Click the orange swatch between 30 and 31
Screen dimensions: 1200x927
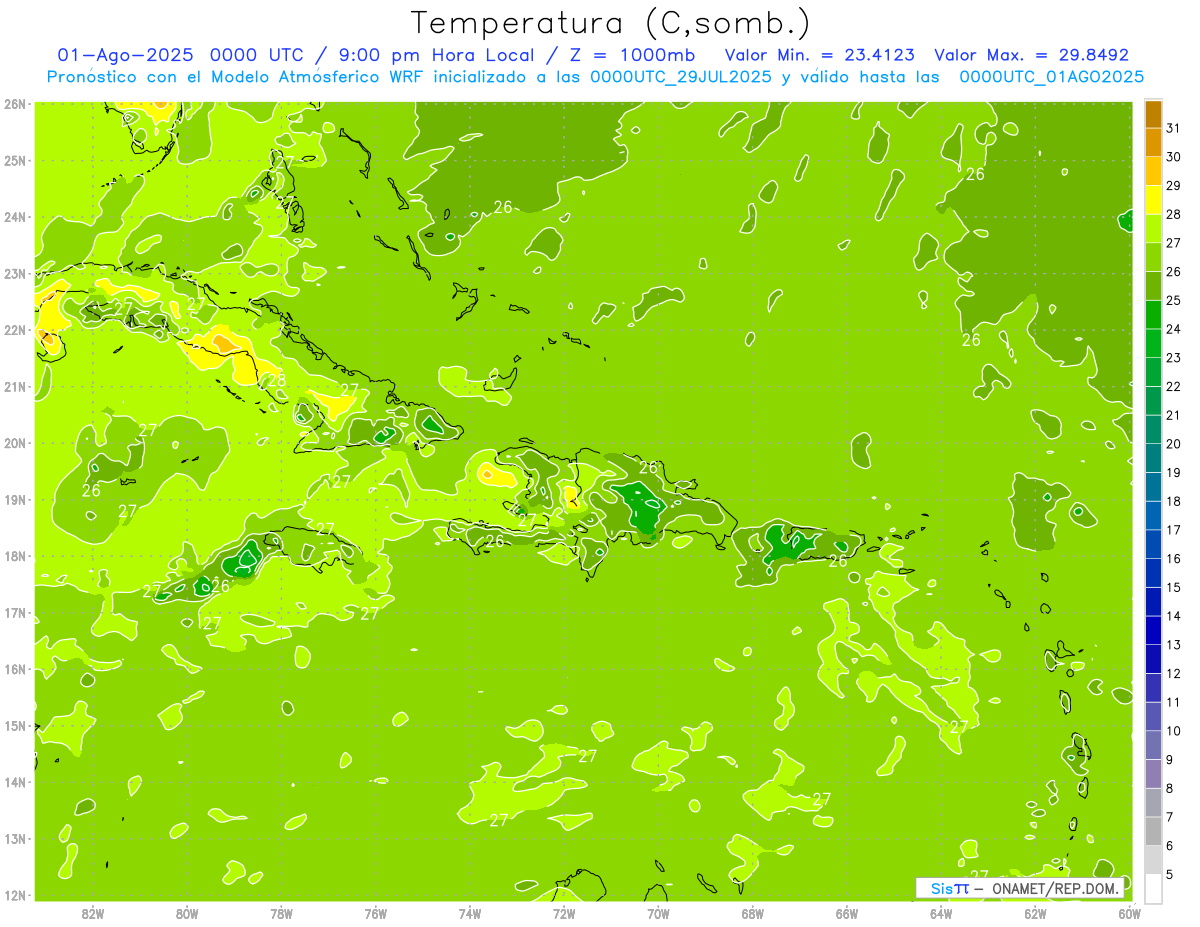pos(1153,143)
